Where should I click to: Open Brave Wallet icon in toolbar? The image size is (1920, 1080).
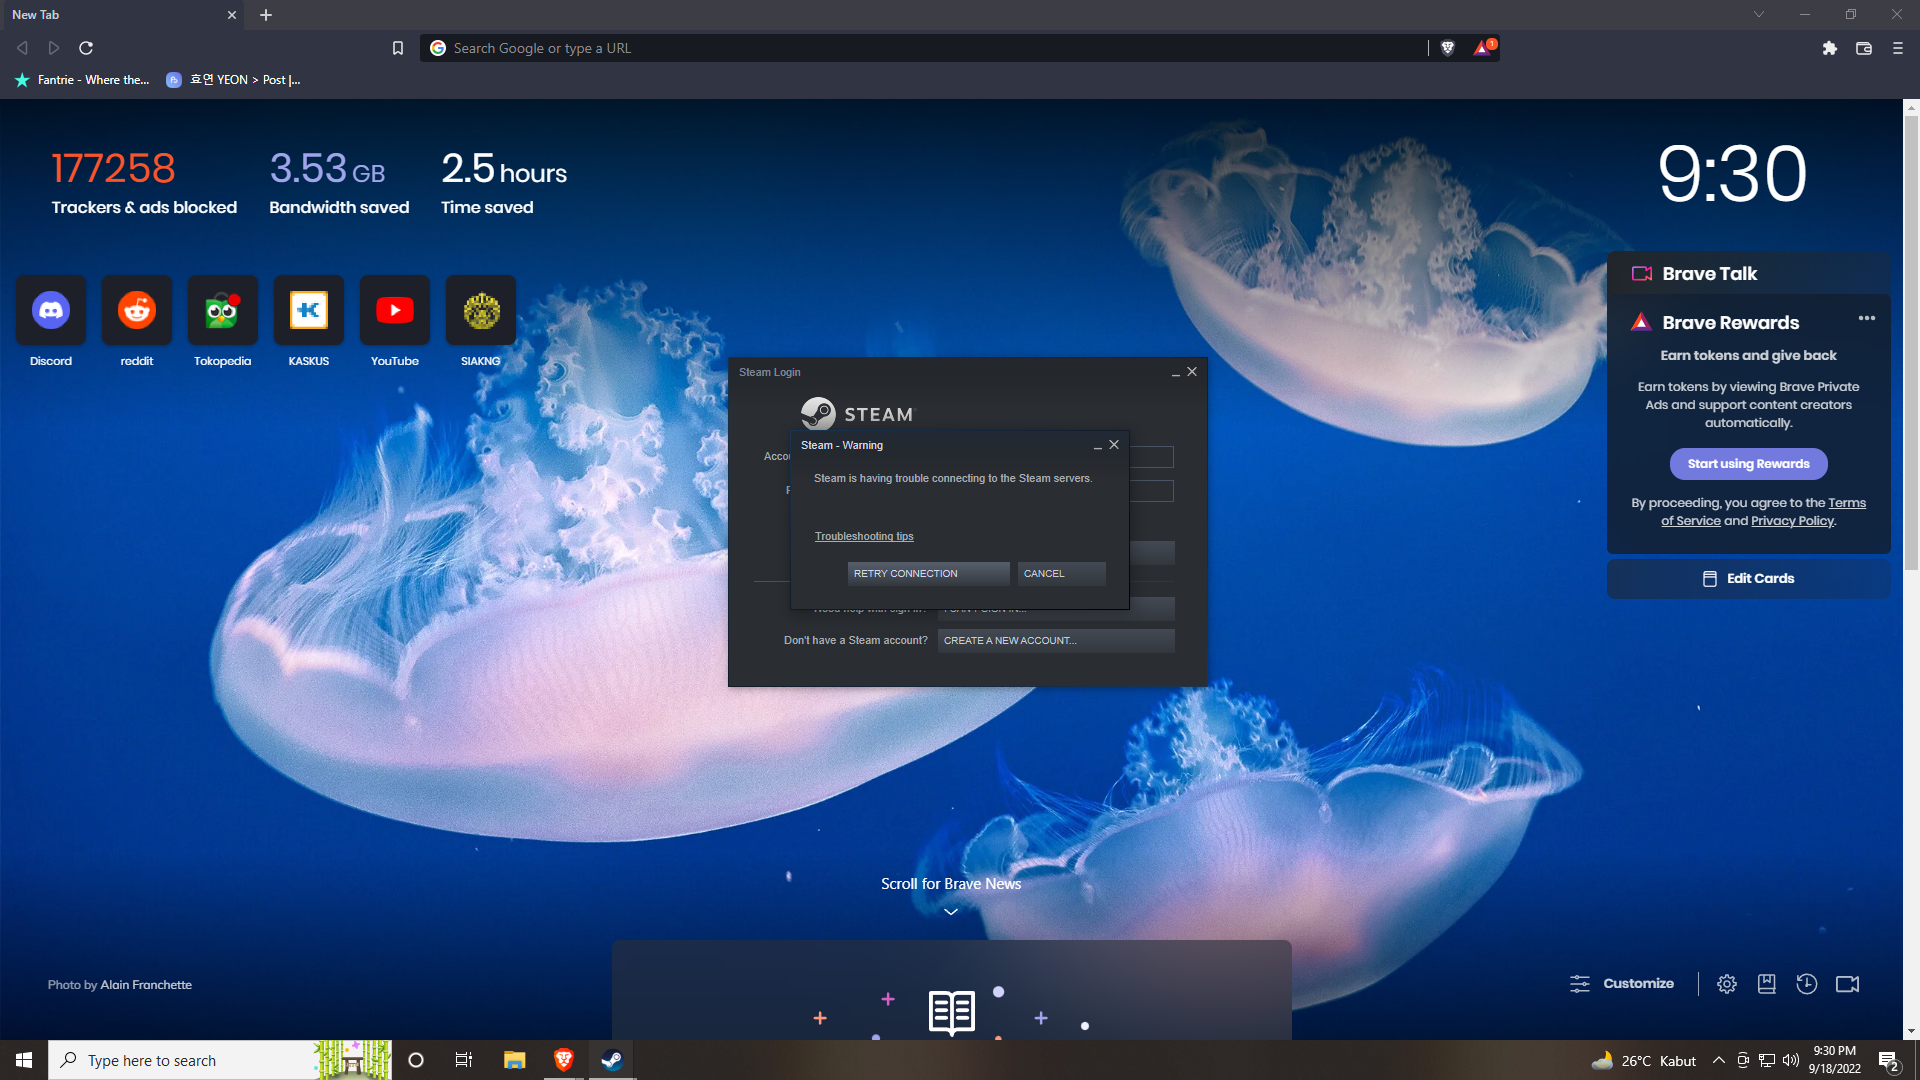[1864, 48]
